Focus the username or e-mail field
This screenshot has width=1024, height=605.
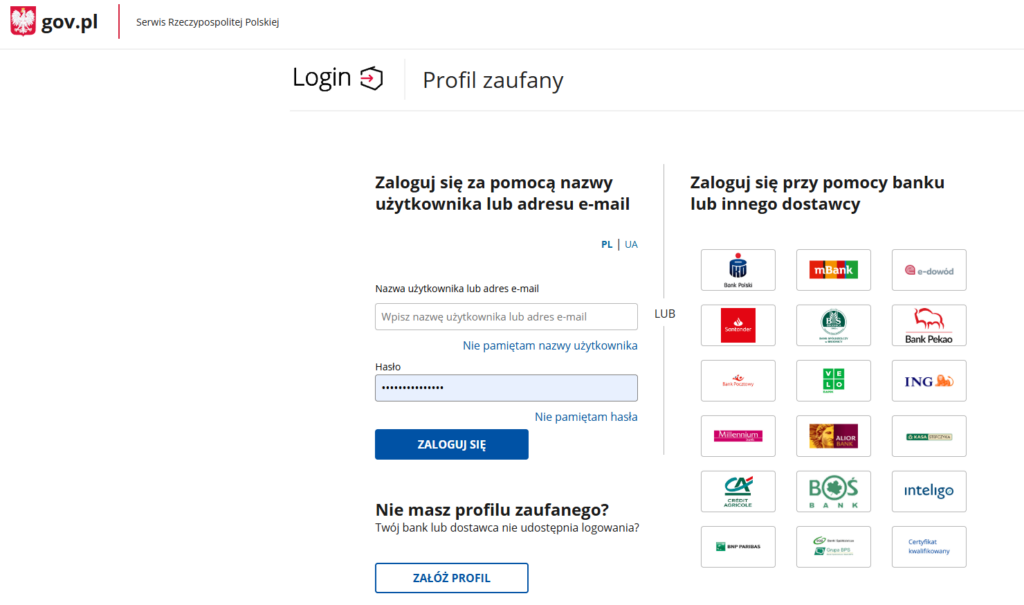(506, 317)
